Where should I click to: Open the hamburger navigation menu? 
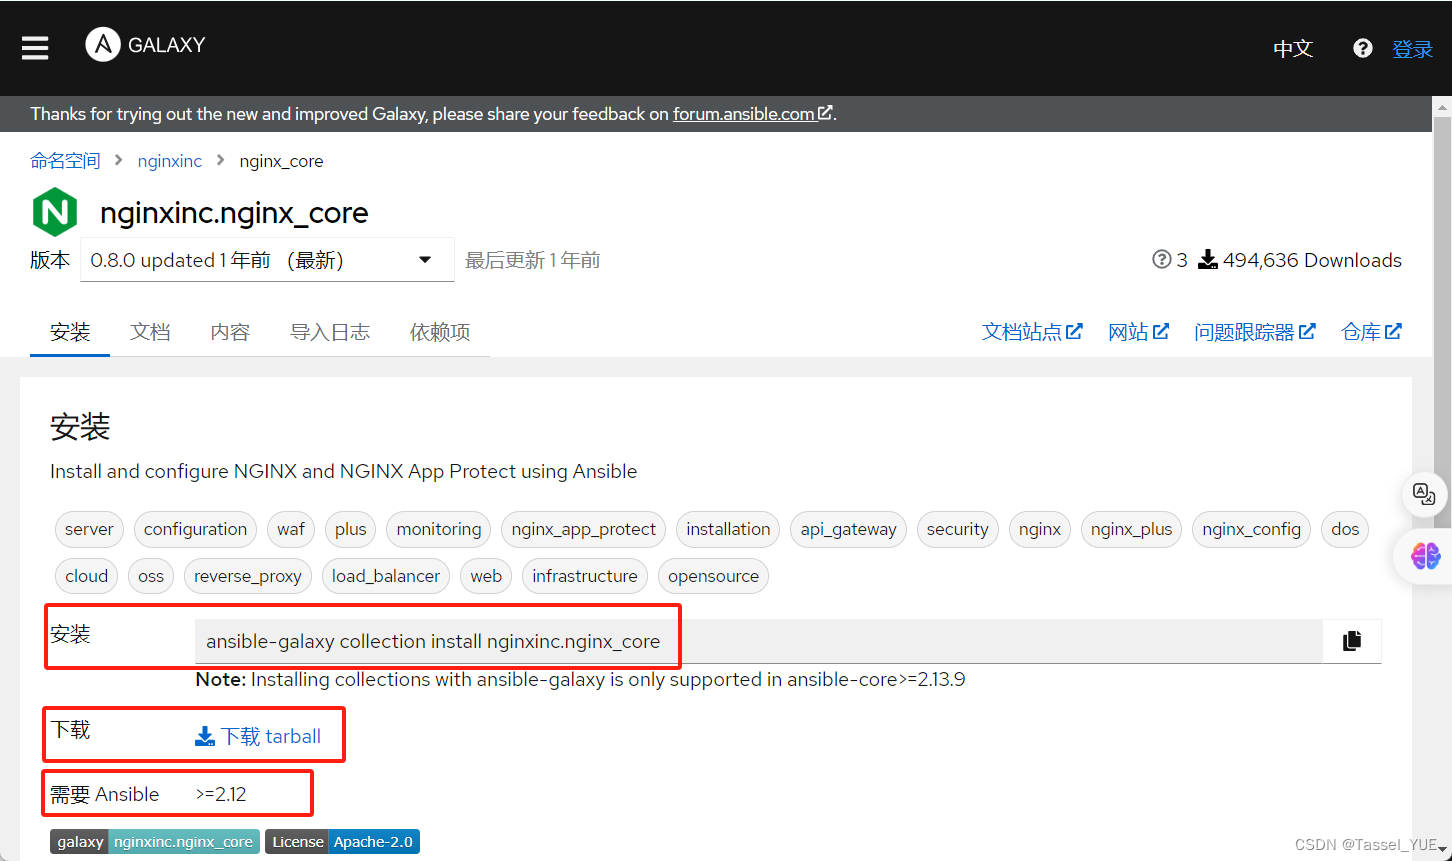point(35,48)
